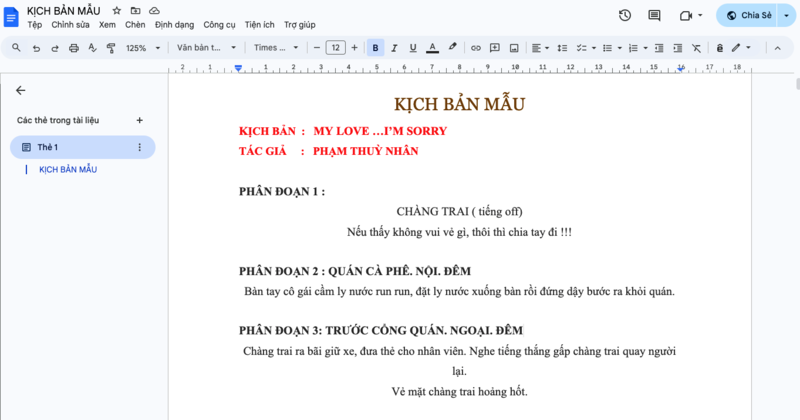Open the Tiện ích menu
This screenshot has height=420, width=800.
click(259, 24)
